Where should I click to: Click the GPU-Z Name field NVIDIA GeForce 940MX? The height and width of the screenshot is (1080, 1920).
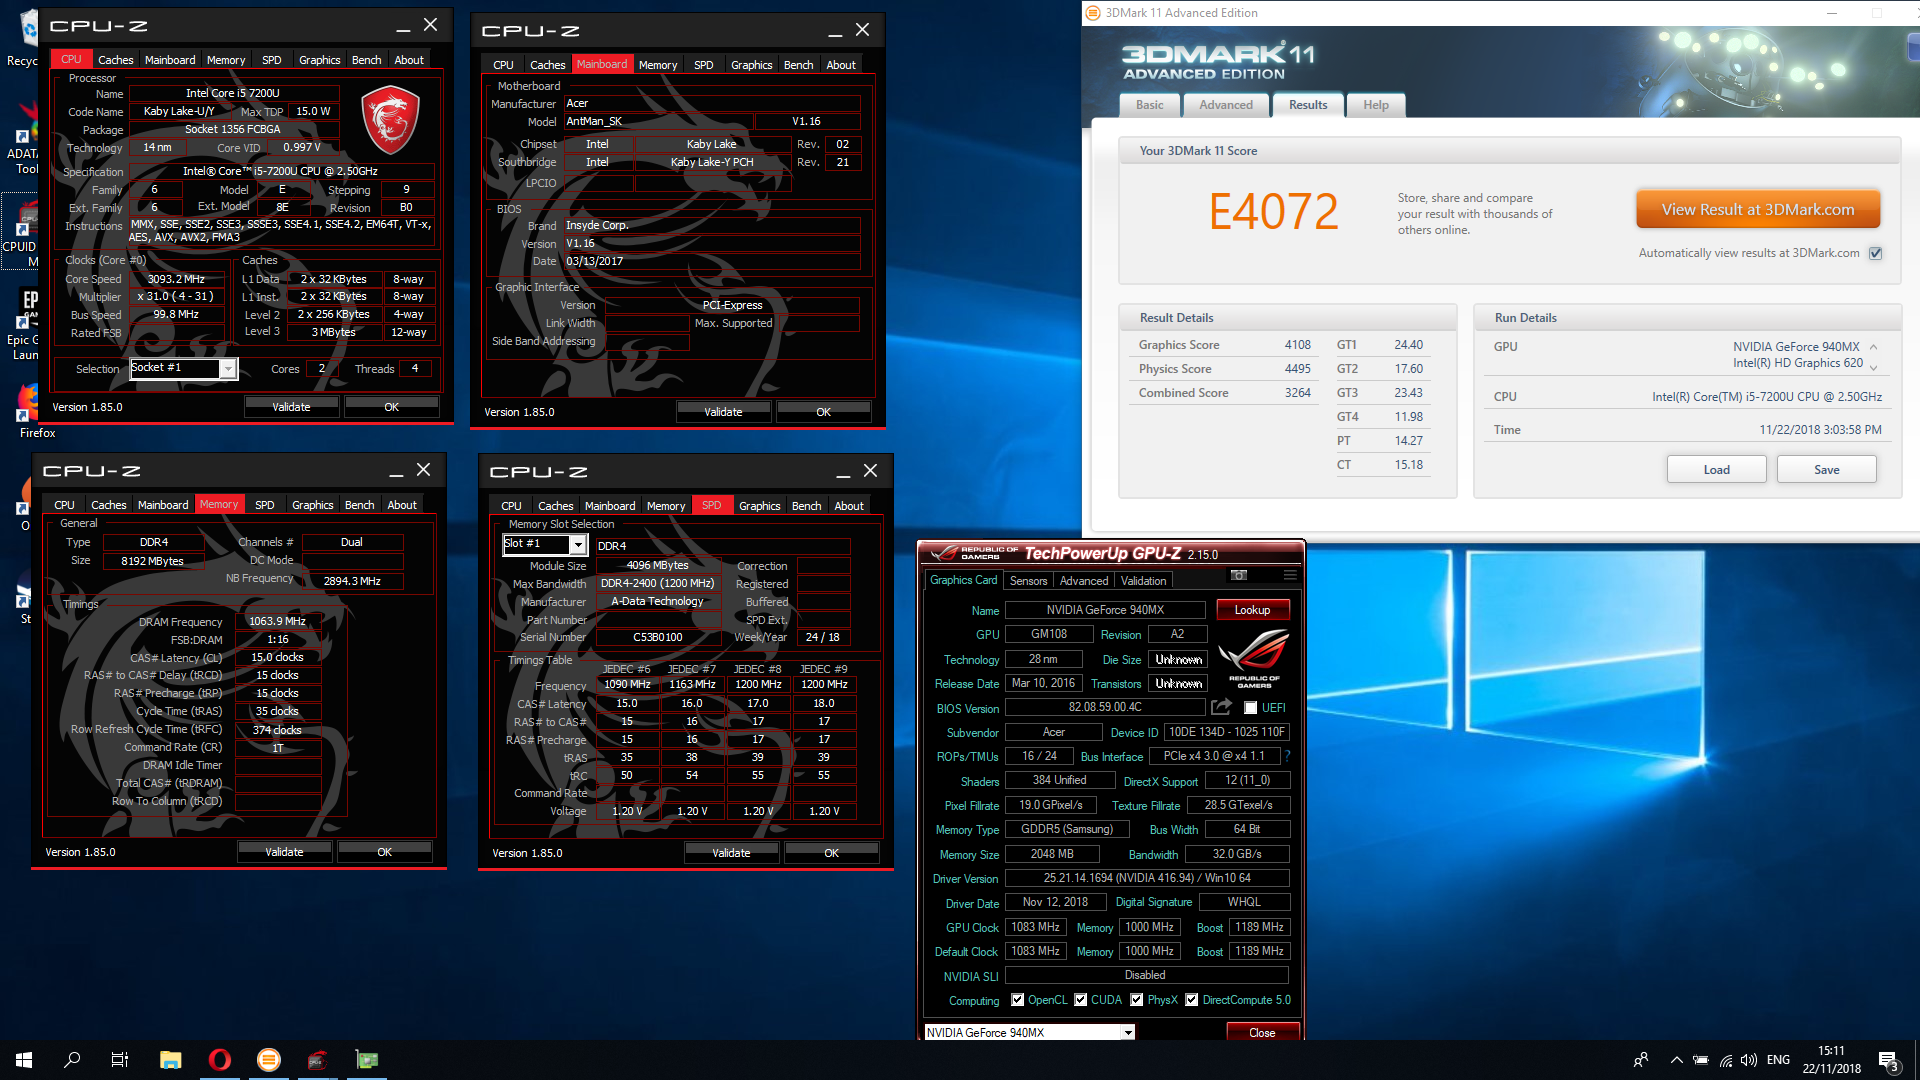[1105, 610]
